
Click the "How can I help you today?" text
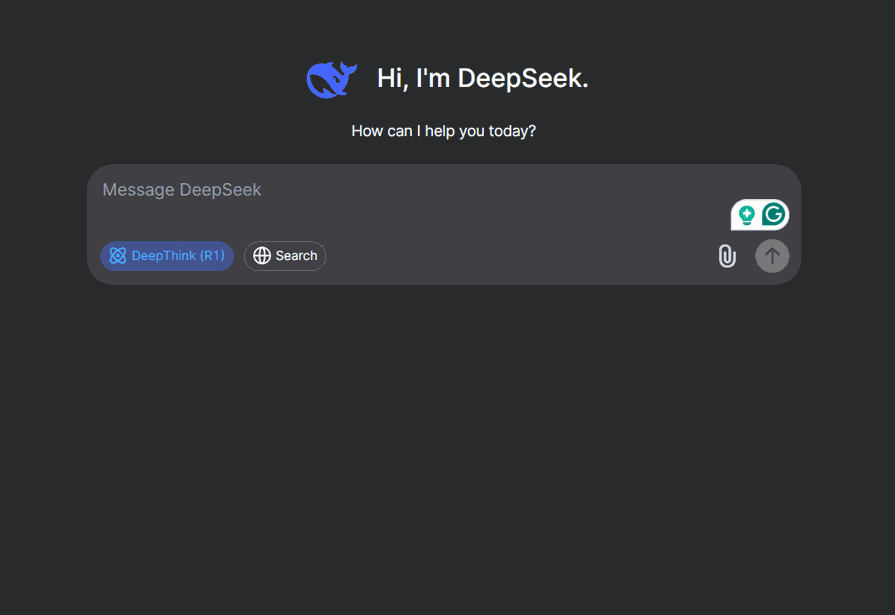click(x=444, y=131)
